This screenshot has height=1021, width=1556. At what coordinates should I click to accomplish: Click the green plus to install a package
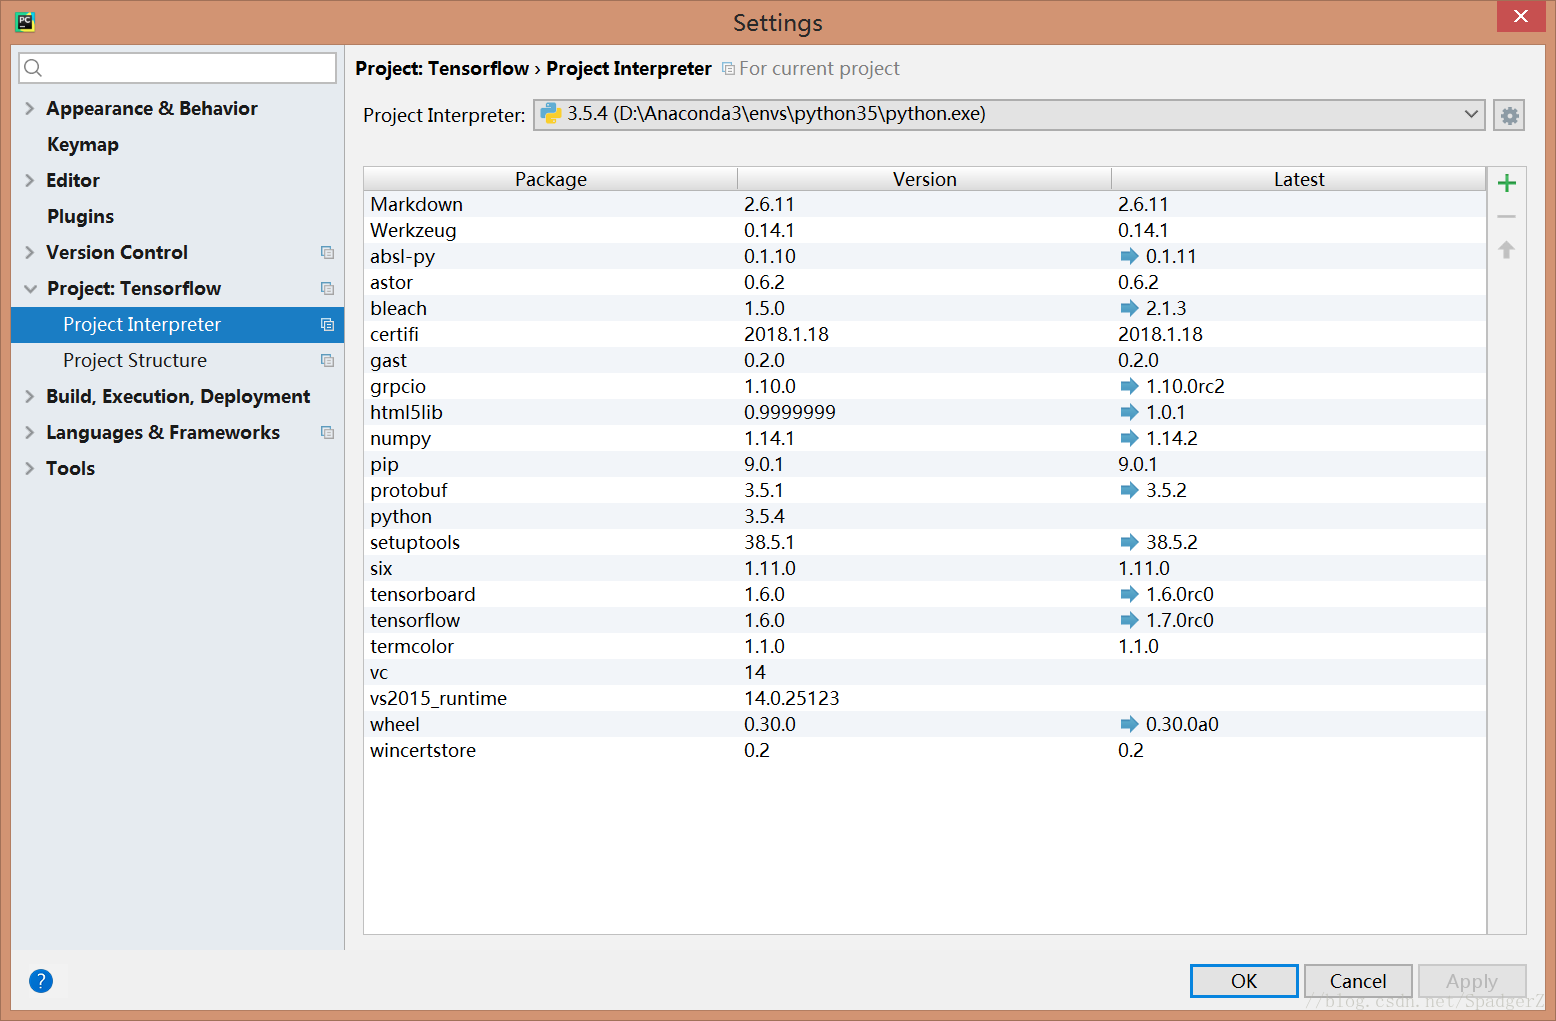tap(1506, 183)
